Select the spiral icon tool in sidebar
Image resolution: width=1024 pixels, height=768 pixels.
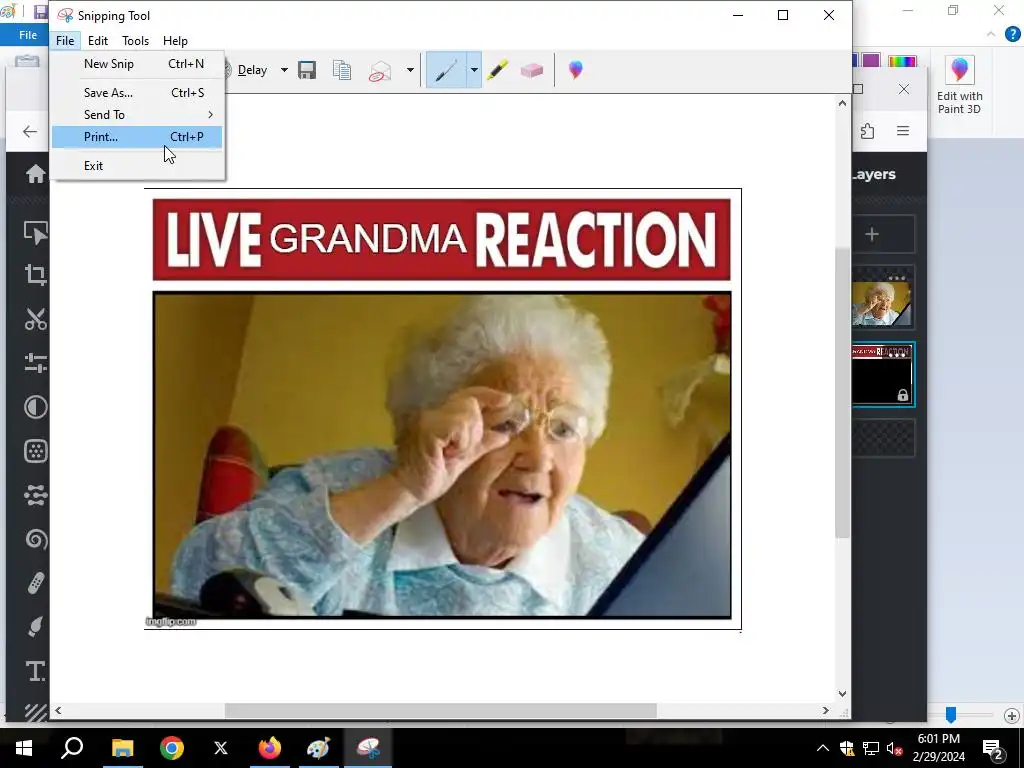pyautogui.click(x=36, y=539)
